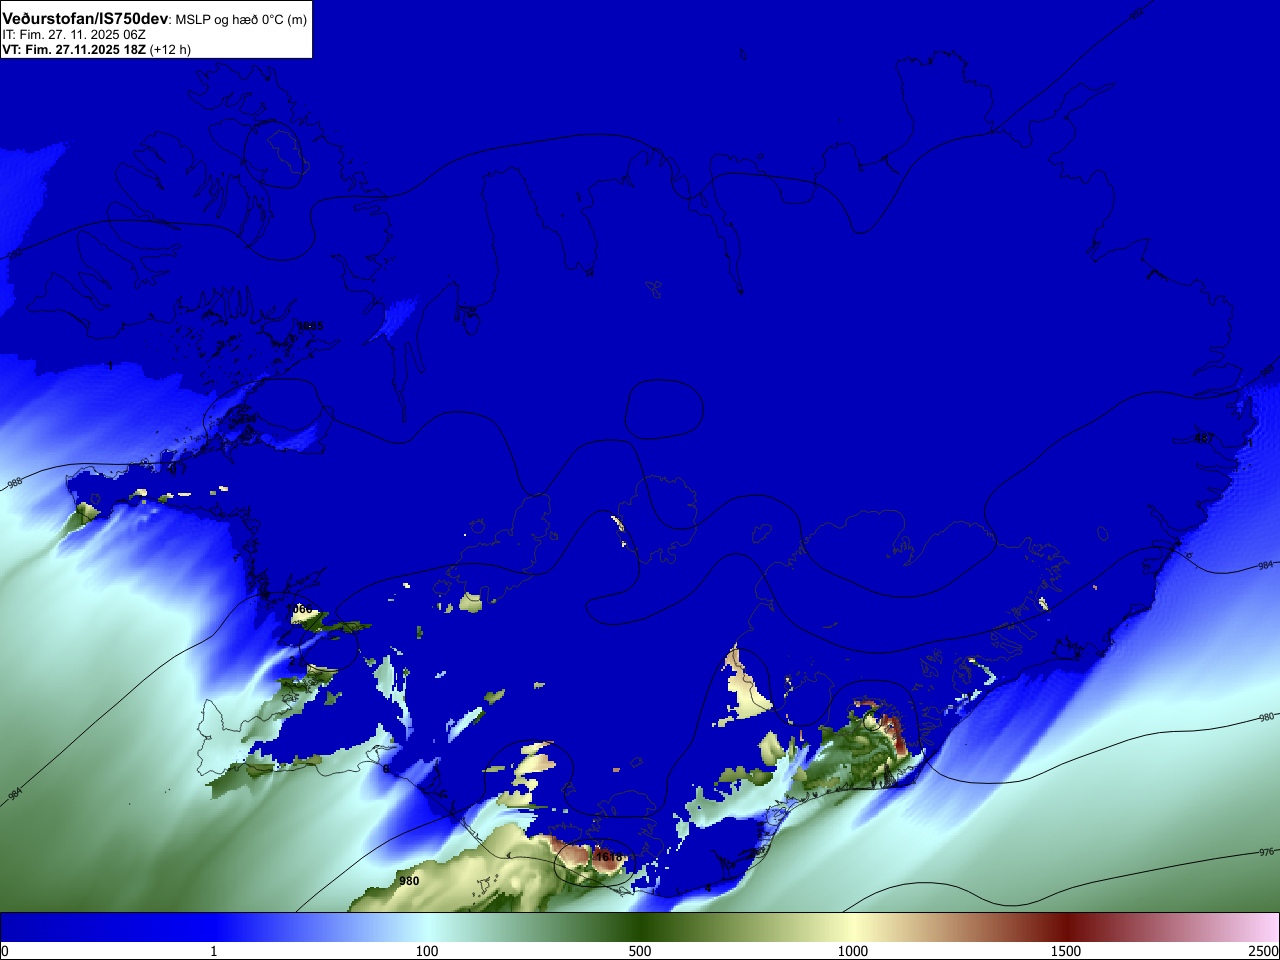Viewport: 1280px width, 960px height.
Task: Click the 'MSLP og hæð 0°C (m)' caption
Action: tap(241, 20)
